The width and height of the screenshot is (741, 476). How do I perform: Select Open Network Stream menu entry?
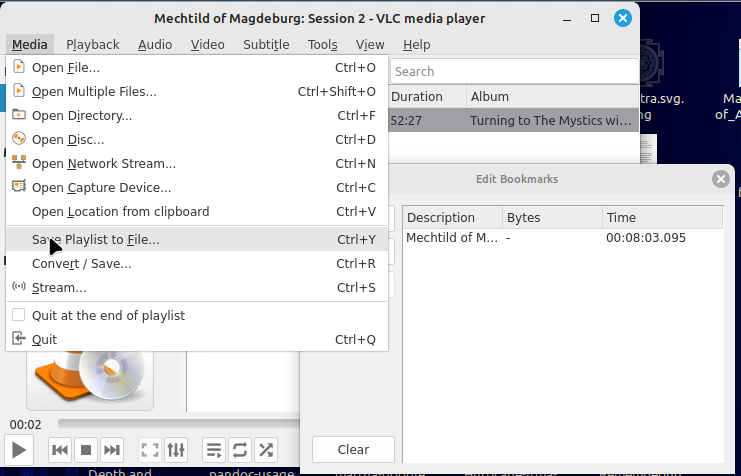click(197, 164)
